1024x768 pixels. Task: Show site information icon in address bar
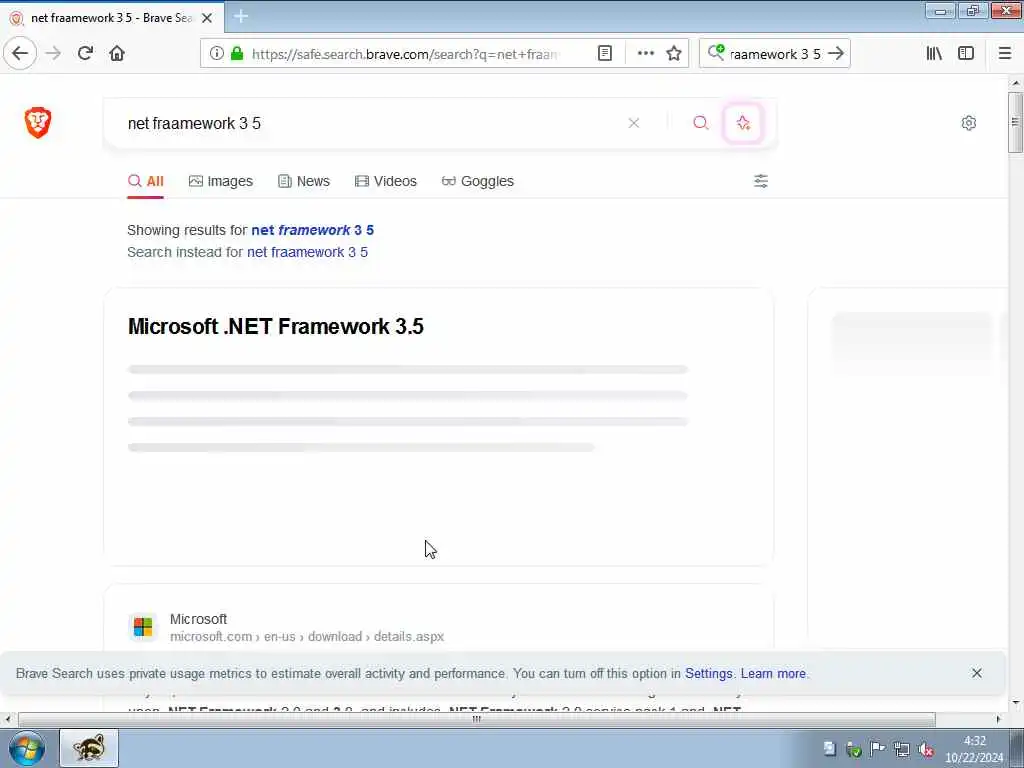click(217, 54)
